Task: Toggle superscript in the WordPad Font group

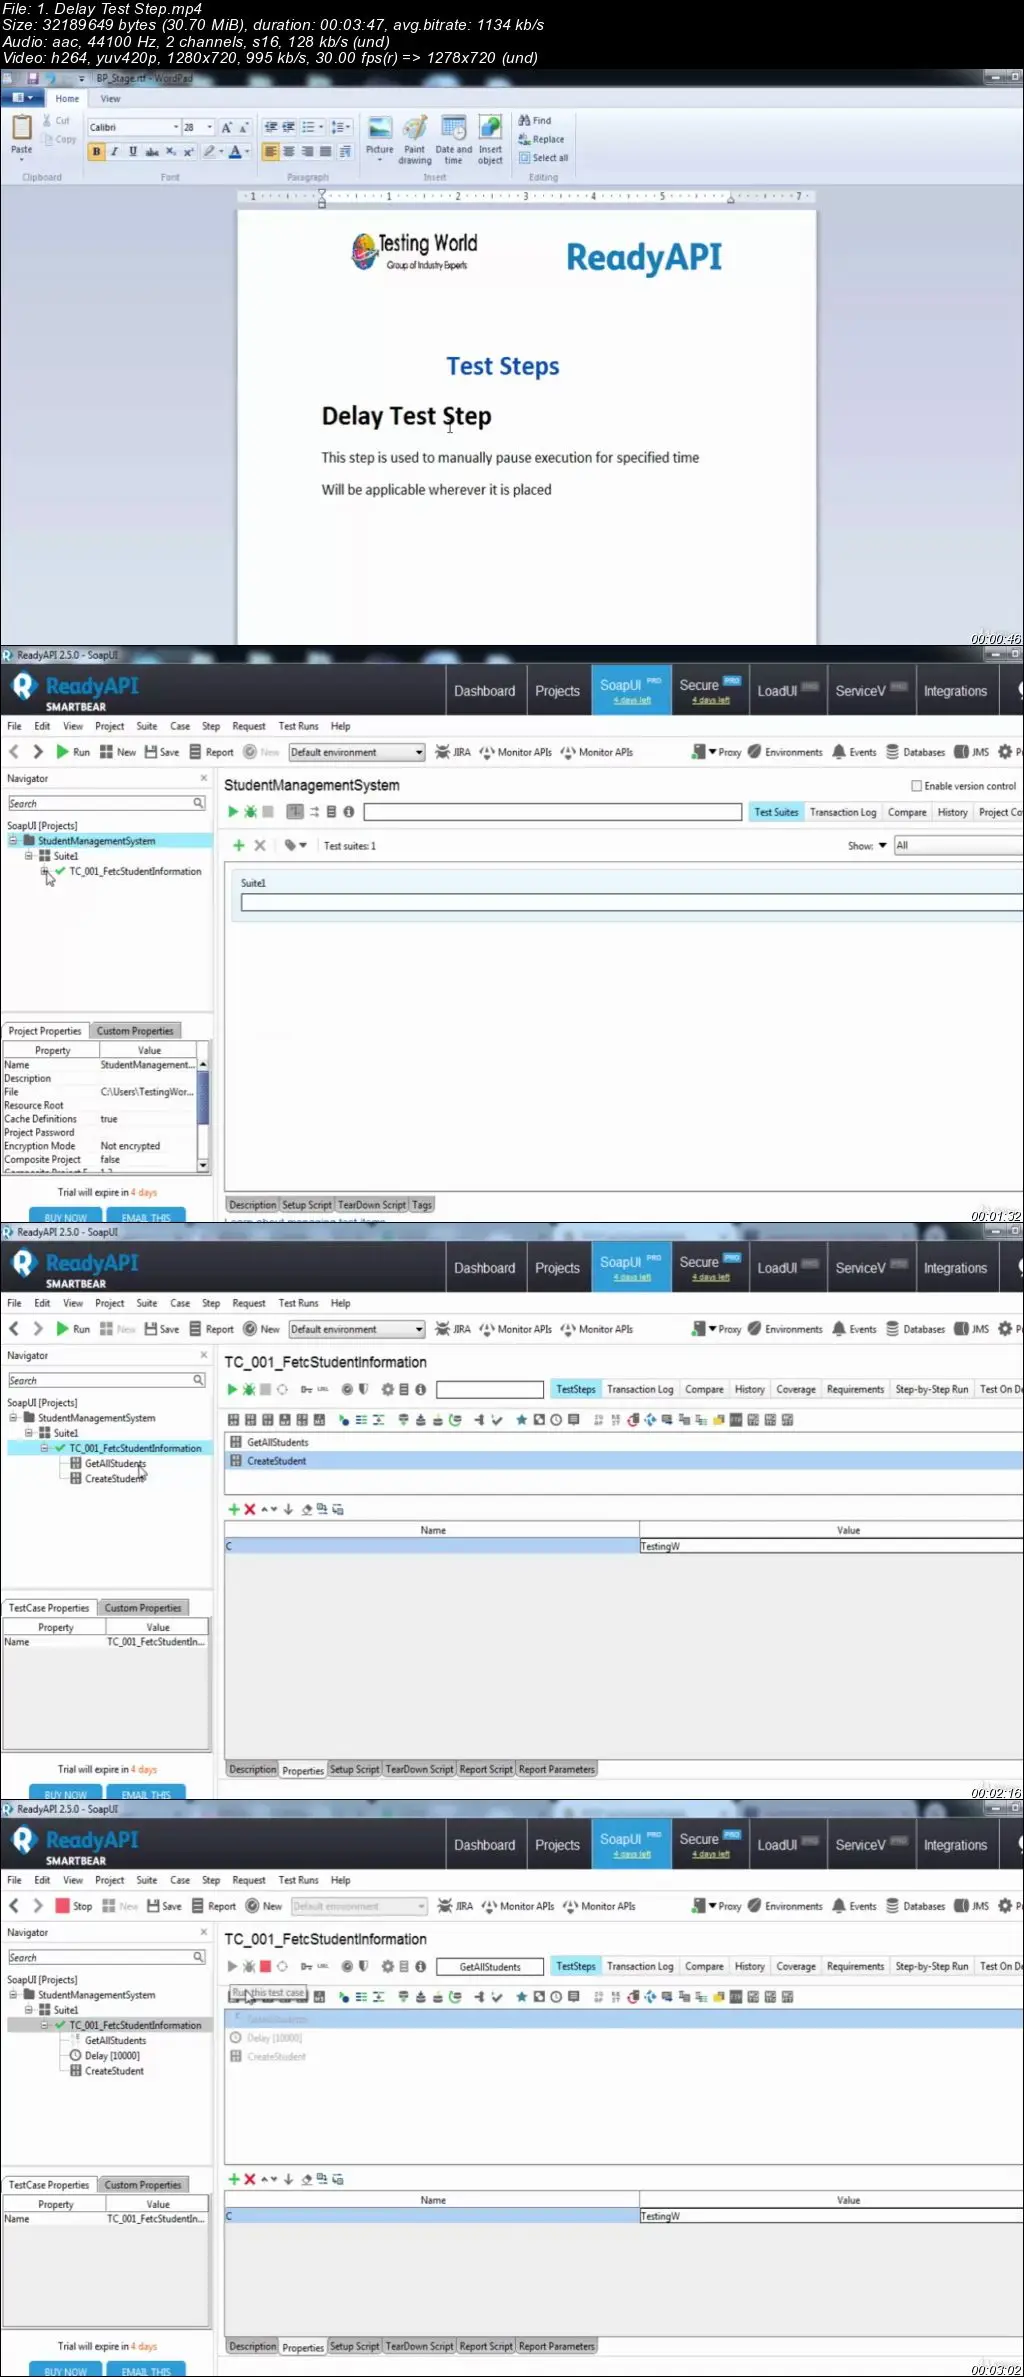Action: click(188, 152)
